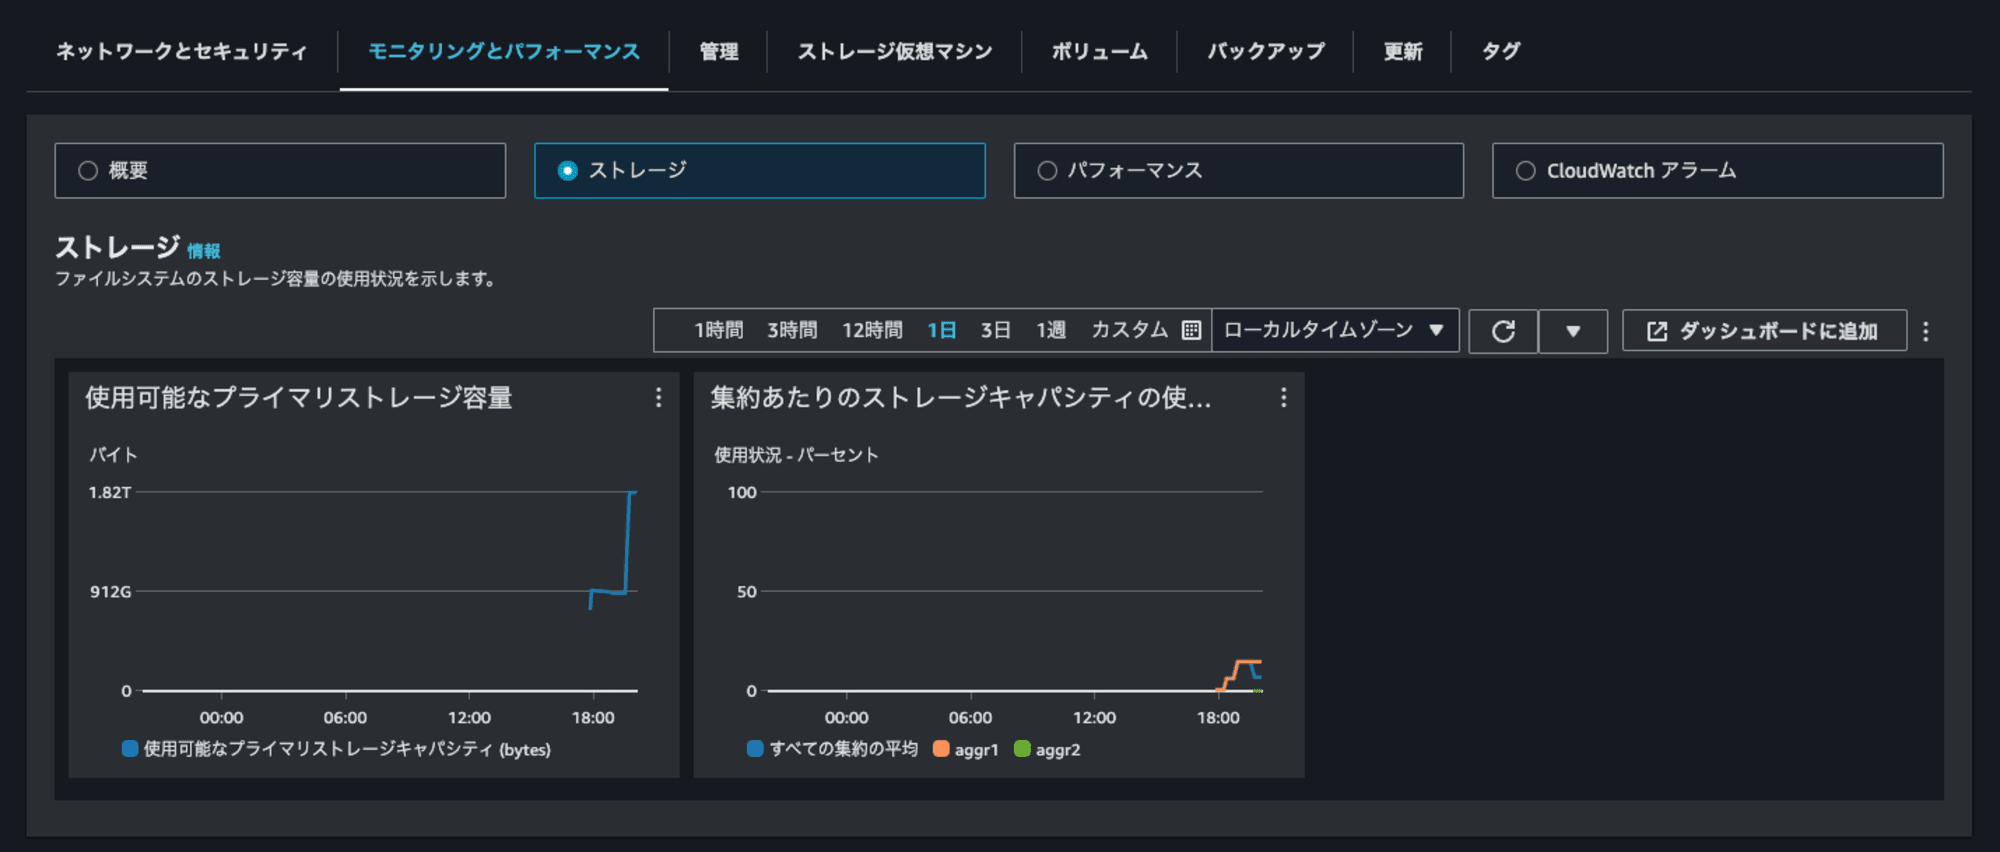Open the 管理 tab
This screenshot has width=2000, height=852.
coord(718,51)
